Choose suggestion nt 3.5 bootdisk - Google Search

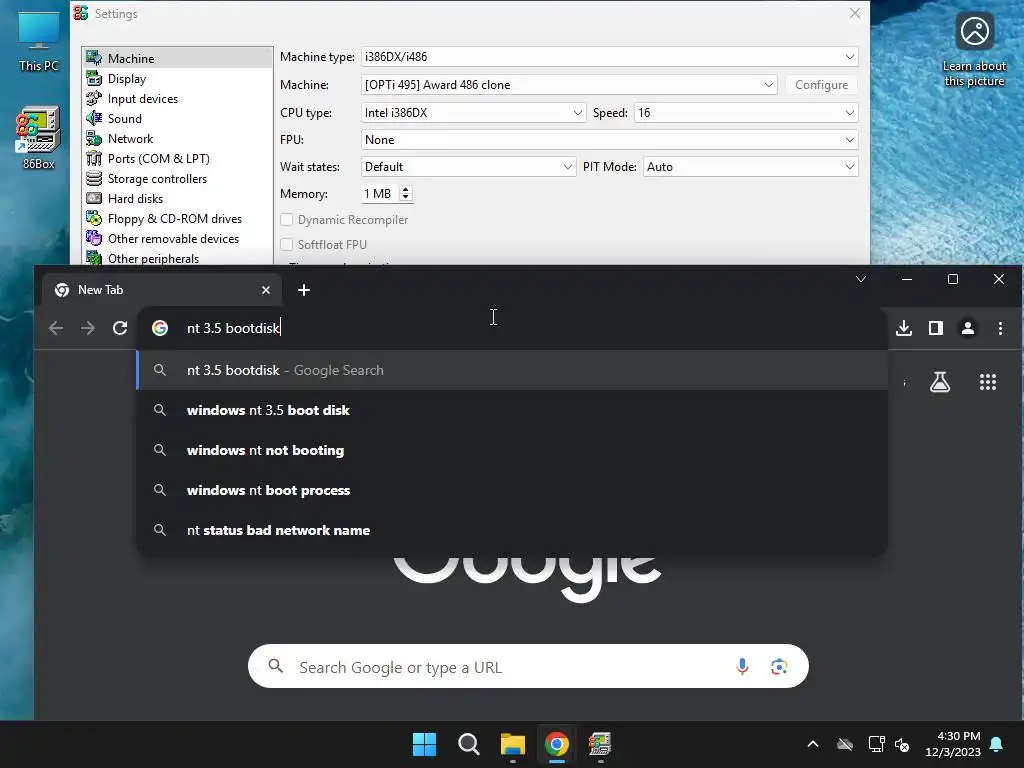[x=511, y=370]
